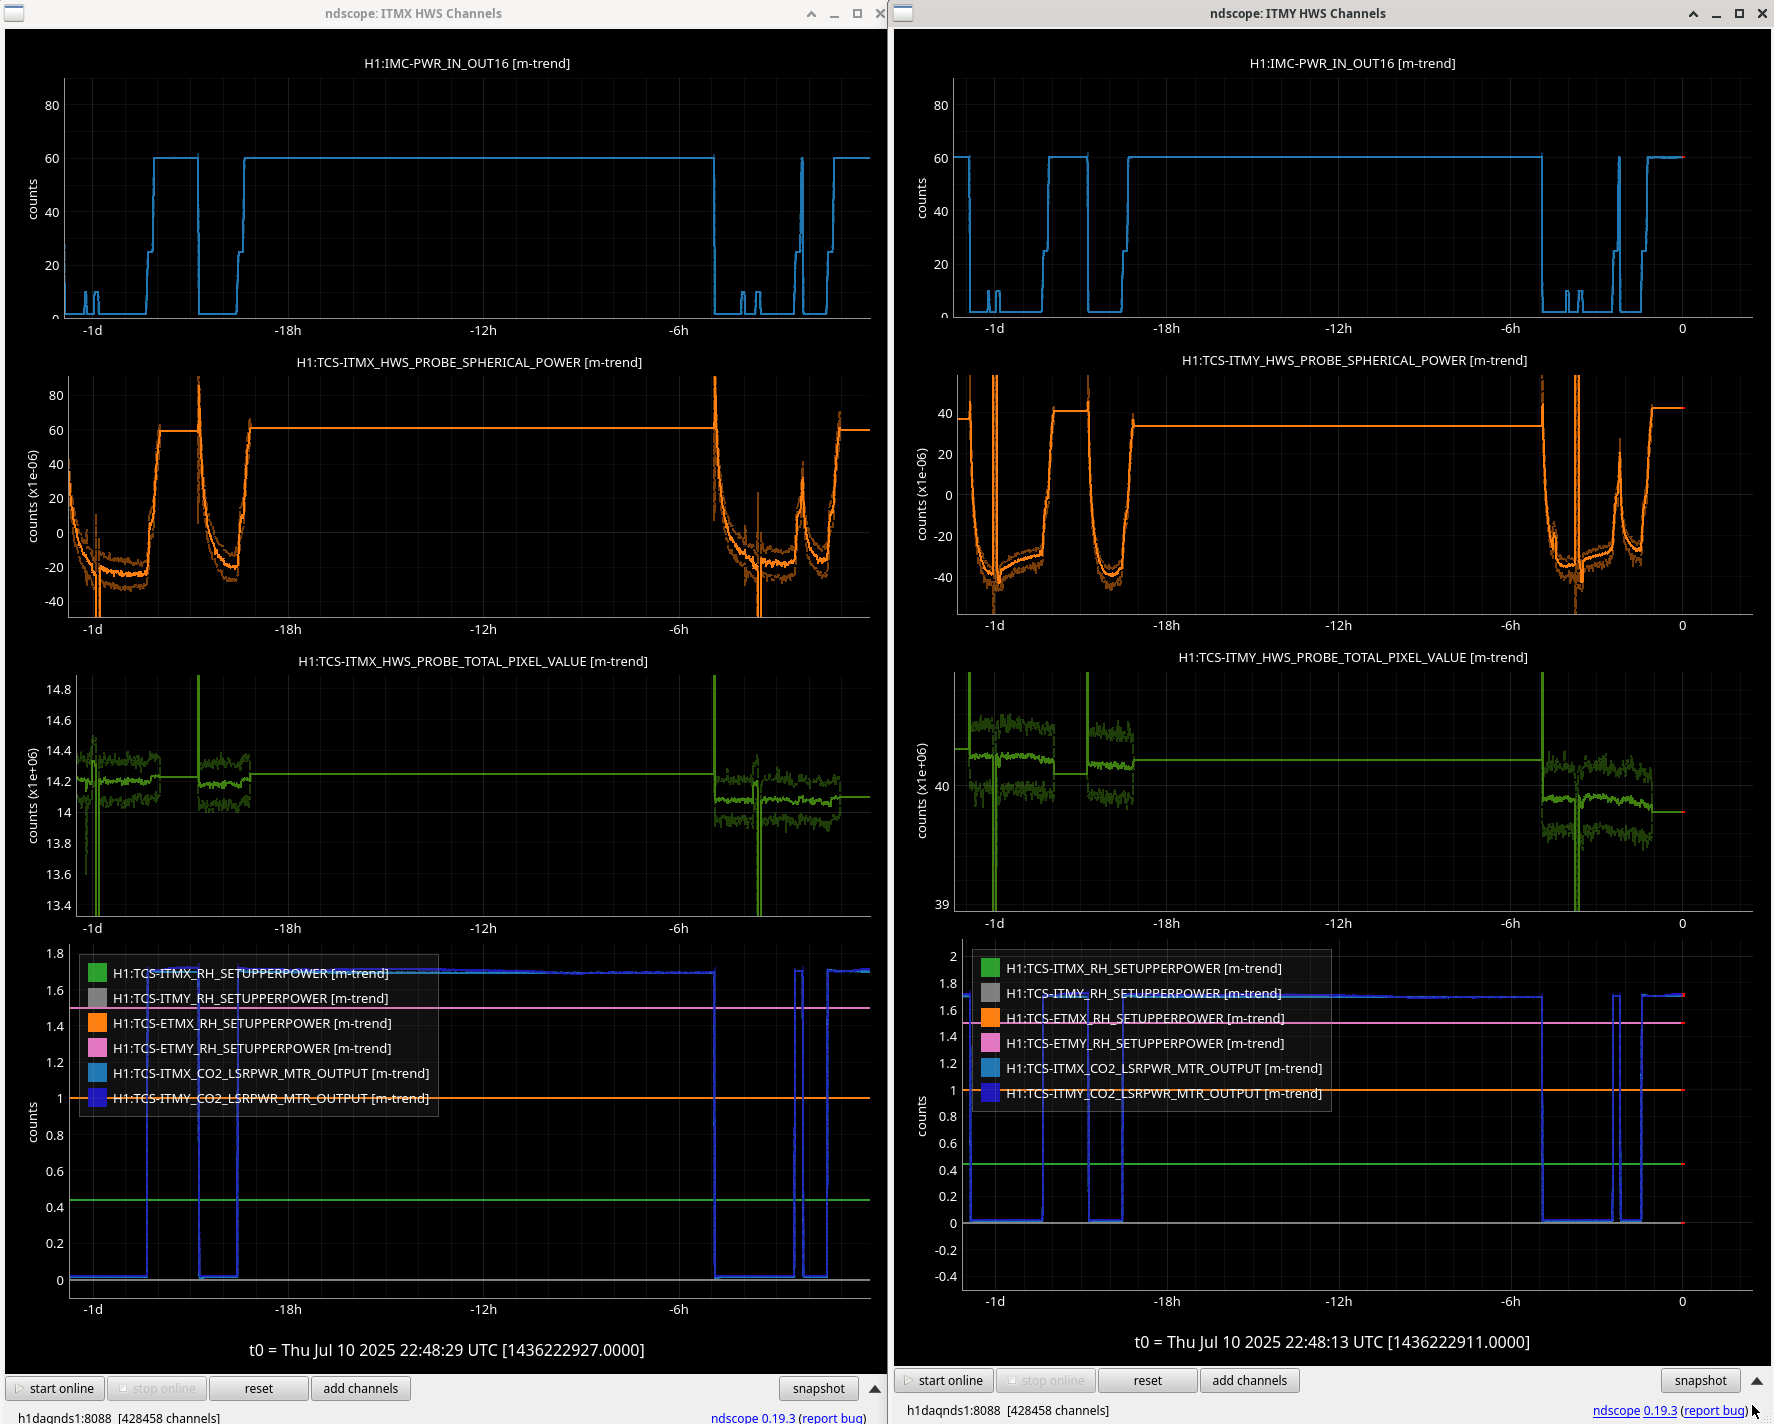The image size is (1774, 1424).
Task: Click orange ETMX_RH_SETUPPERPOWER swatch in ITMX legend
Action: point(97,1022)
